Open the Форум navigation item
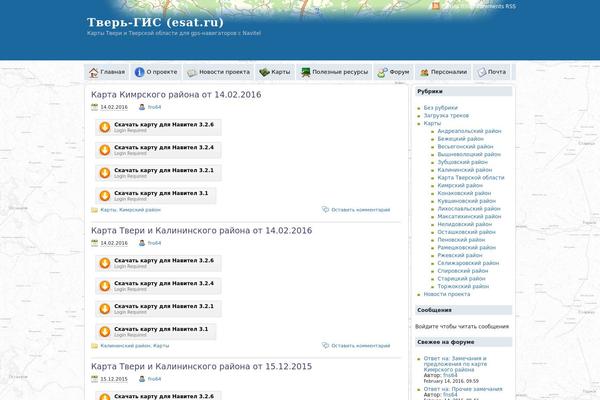Image resolution: width=600 pixels, height=400 pixels. [x=393, y=72]
